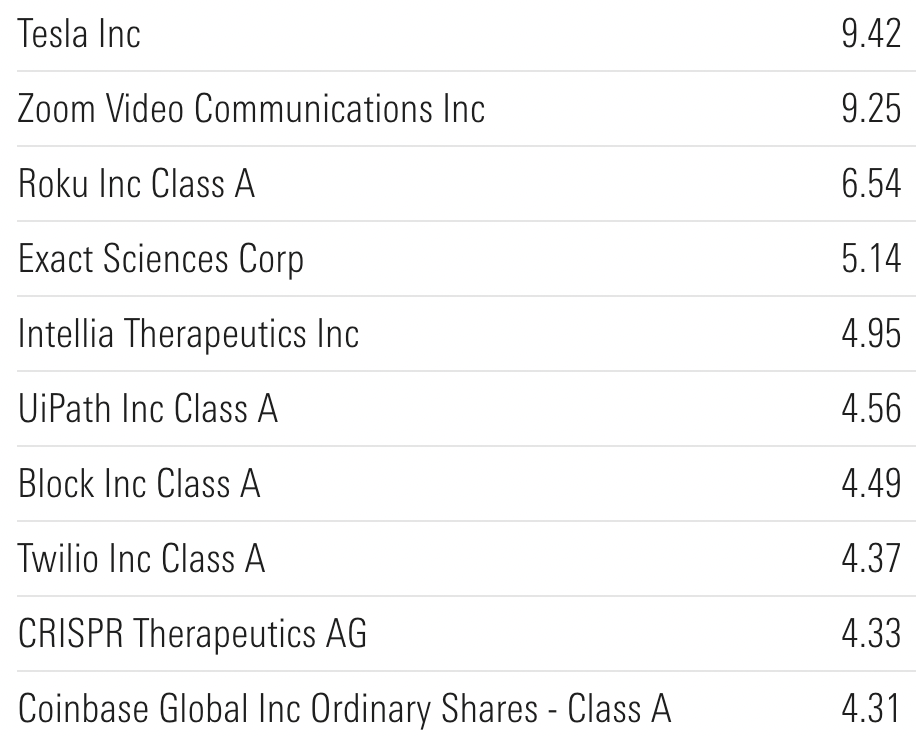The image size is (916, 736).
Task: Click the 5.14 Exact Sciences value
Action: 871,259
